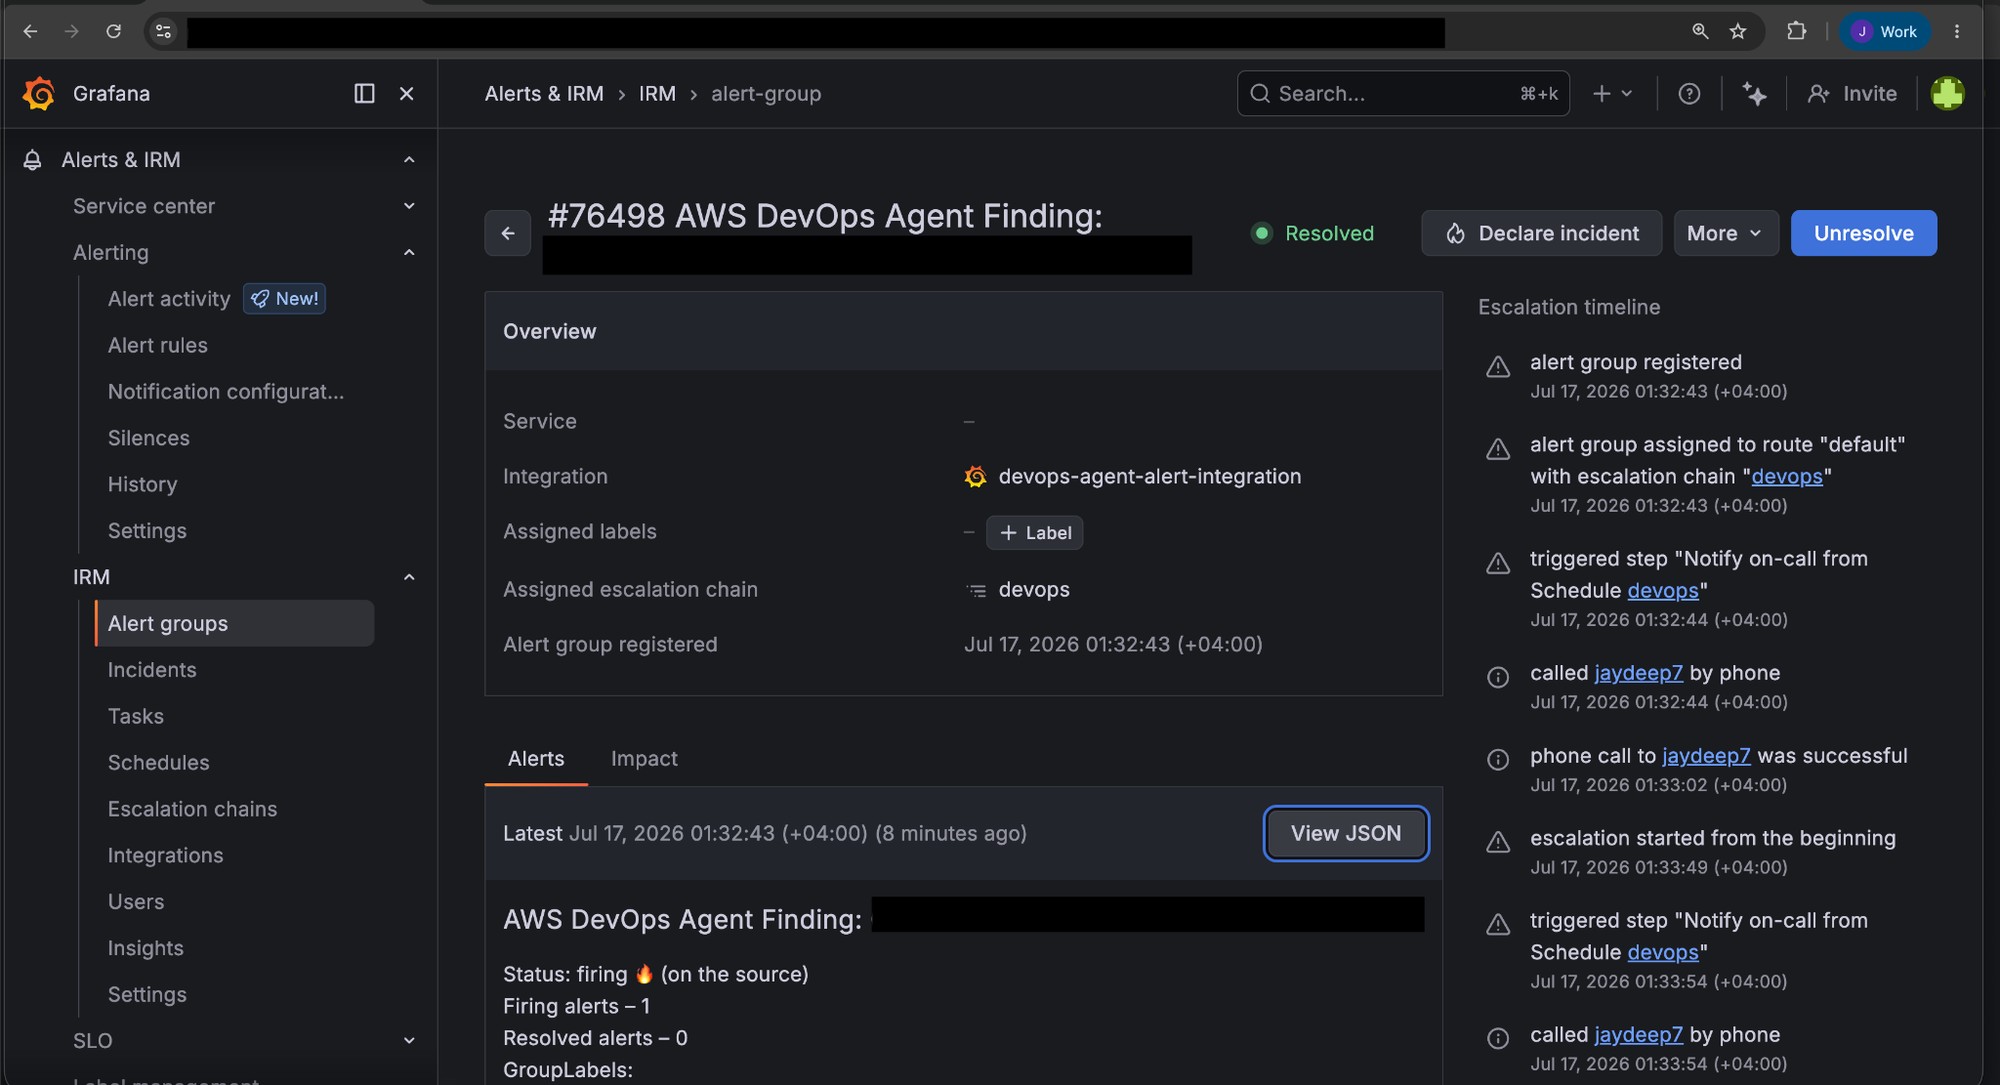Collapse the Alerting section chevron
Screen dimensions: 2000x1085
click(x=408, y=253)
